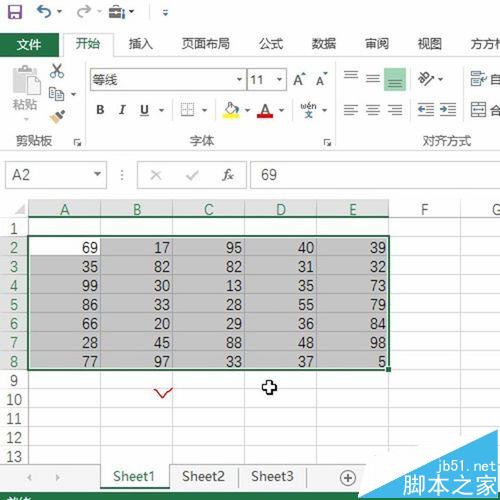Open the font size dropdown
The width and height of the screenshot is (500, 500).
(x=279, y=79)
